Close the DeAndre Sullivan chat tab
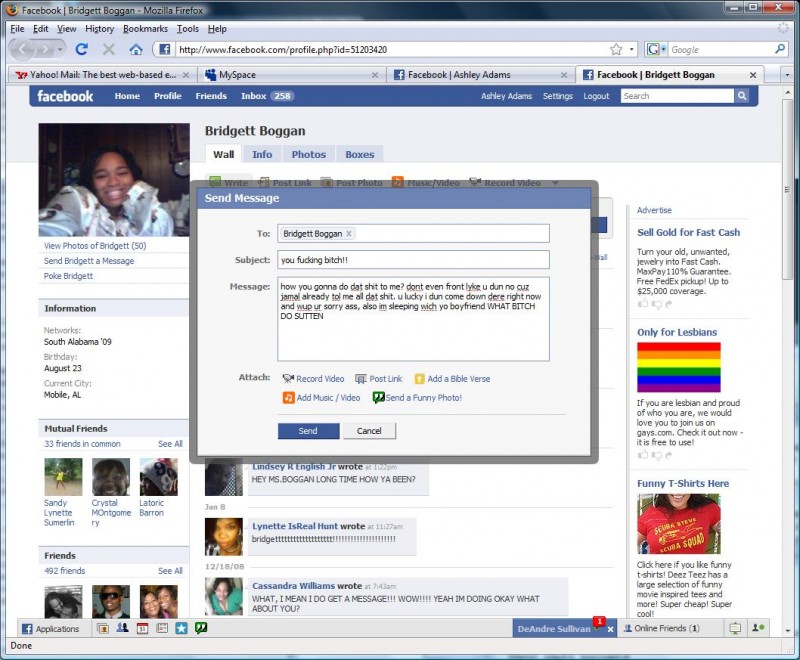Viewport: 800px width, 660px height. (610, 629)
